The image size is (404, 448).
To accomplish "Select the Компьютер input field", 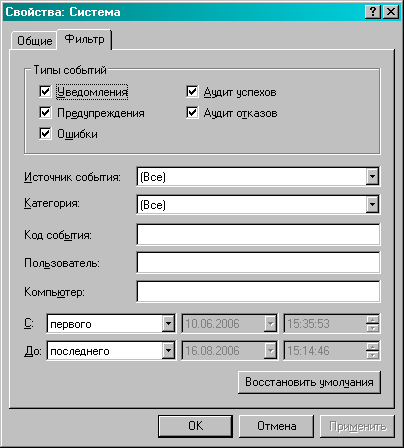I will (258, 291).
